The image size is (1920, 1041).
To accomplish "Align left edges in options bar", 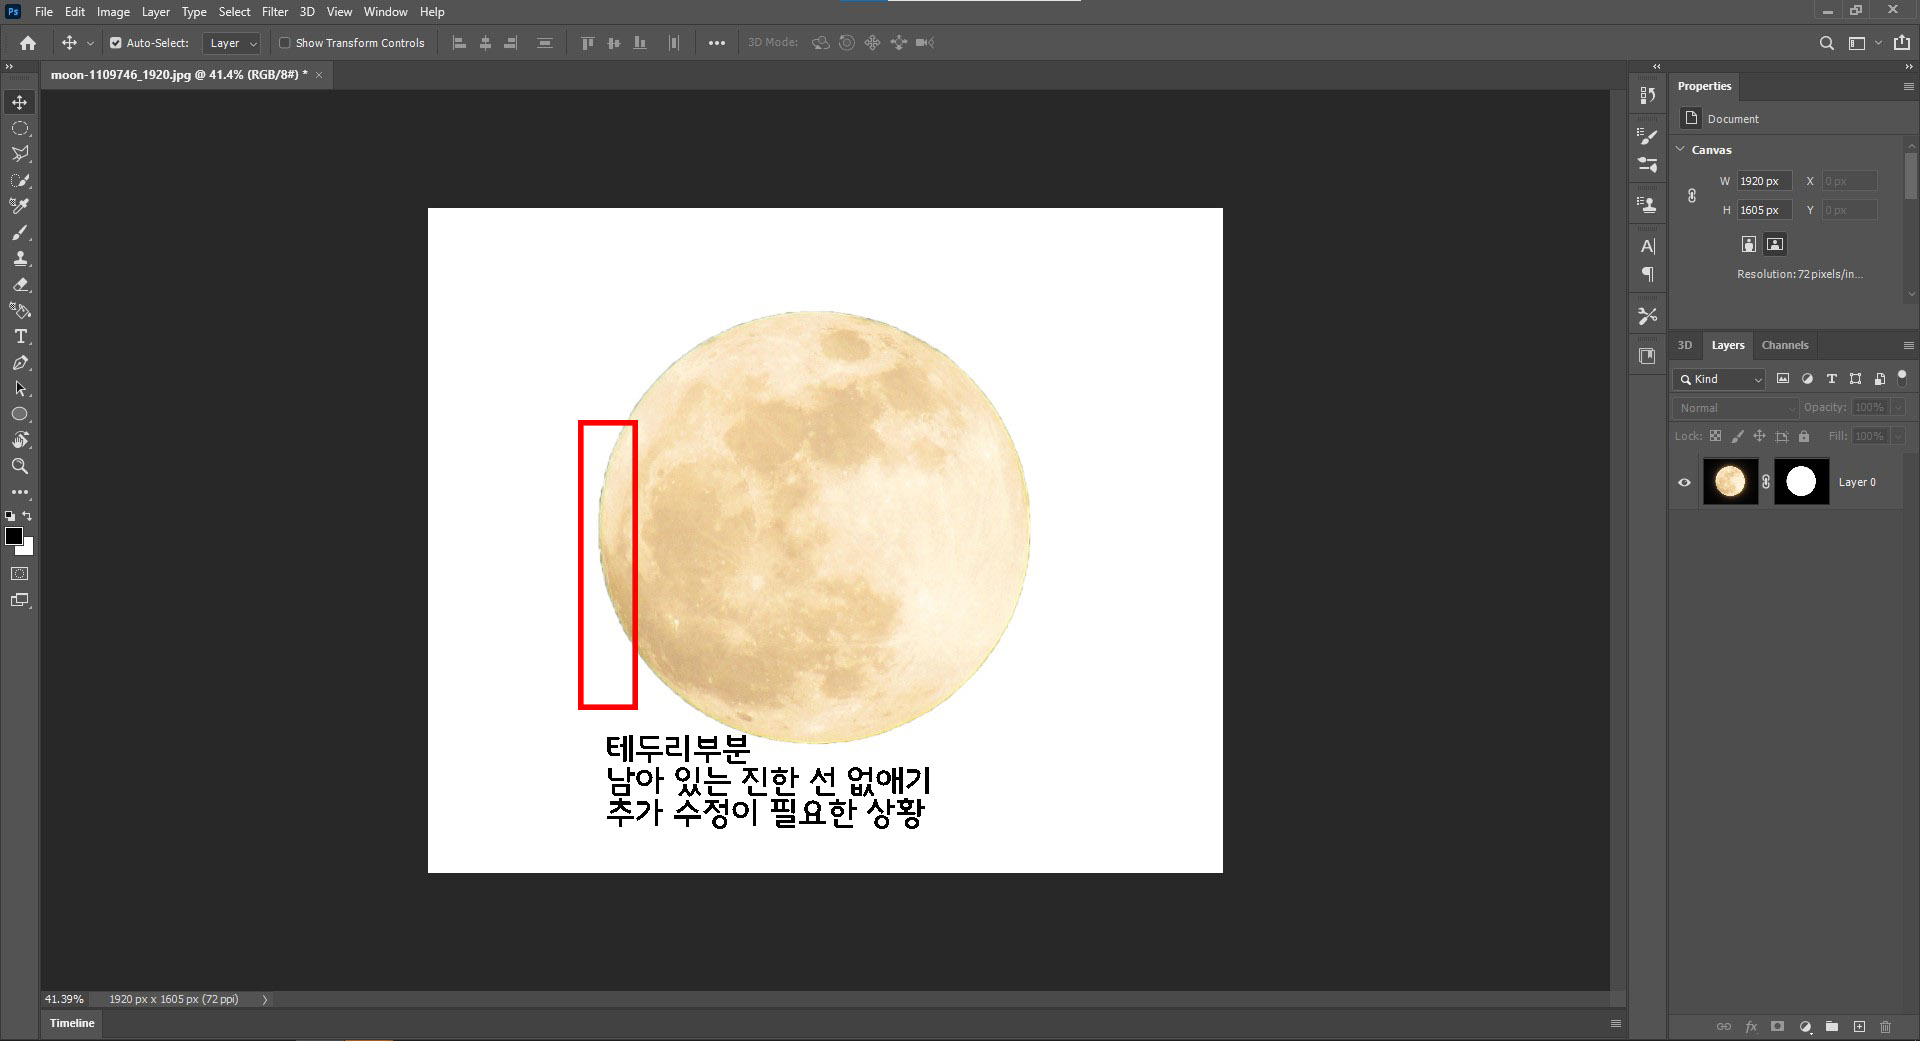I will coord(459,43).
